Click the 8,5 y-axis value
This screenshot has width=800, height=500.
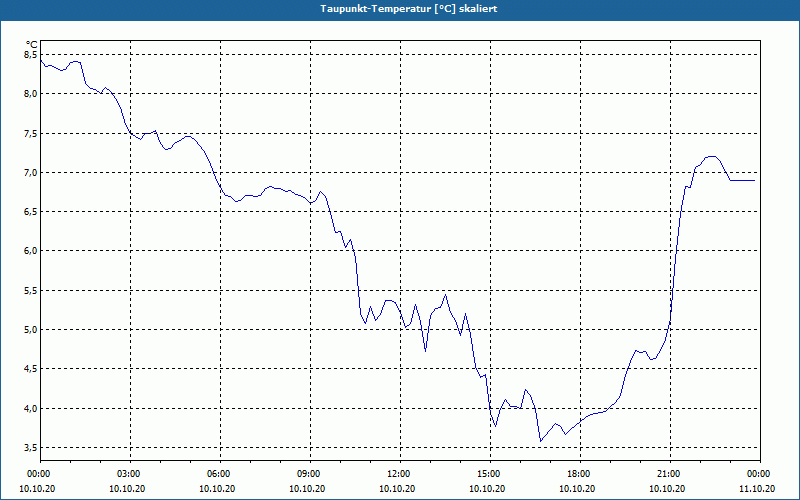pyautogui.click(x=30, y=55)
